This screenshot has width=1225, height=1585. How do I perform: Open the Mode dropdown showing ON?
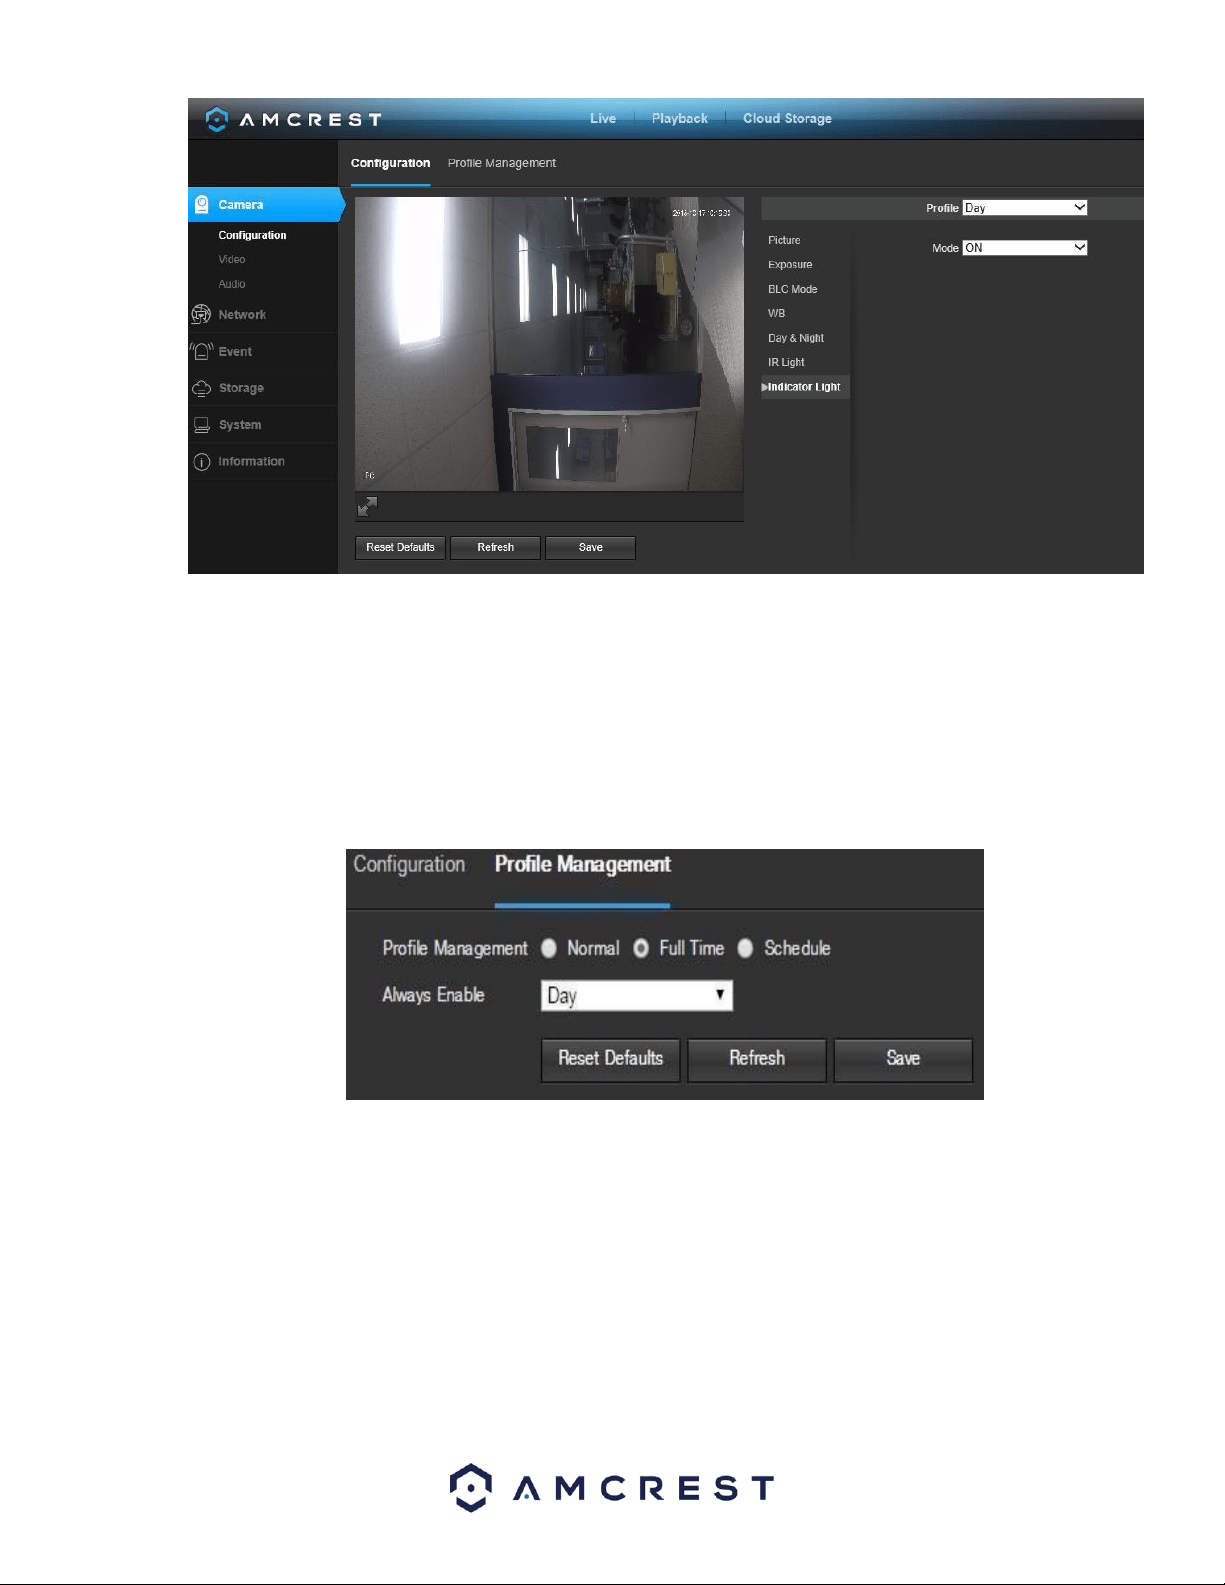pyautogui.click(x=1025, y=248)
